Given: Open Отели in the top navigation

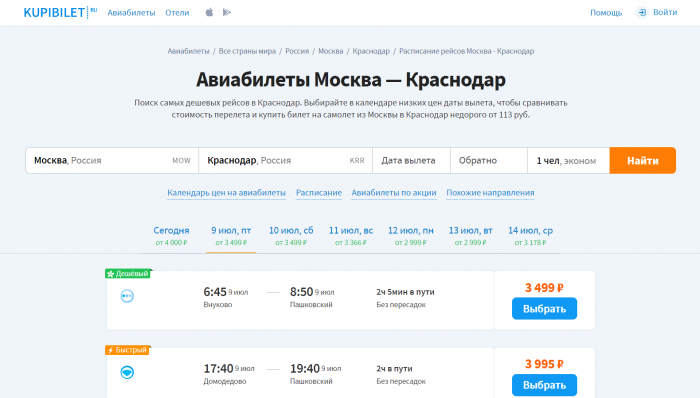Looking at the screenshot, I should click(x=177, y=13).
